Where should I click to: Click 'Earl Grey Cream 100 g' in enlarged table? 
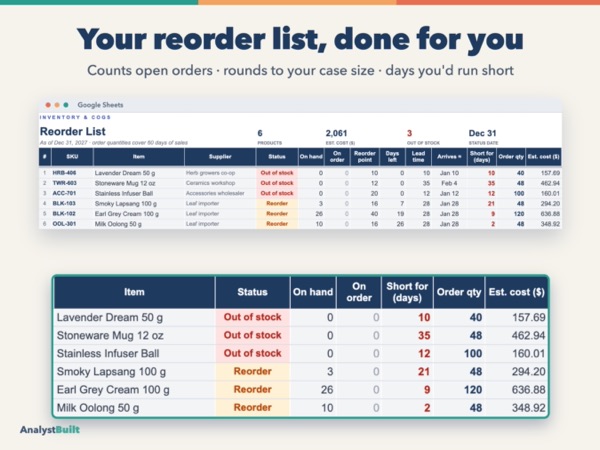tap(113, 390)
